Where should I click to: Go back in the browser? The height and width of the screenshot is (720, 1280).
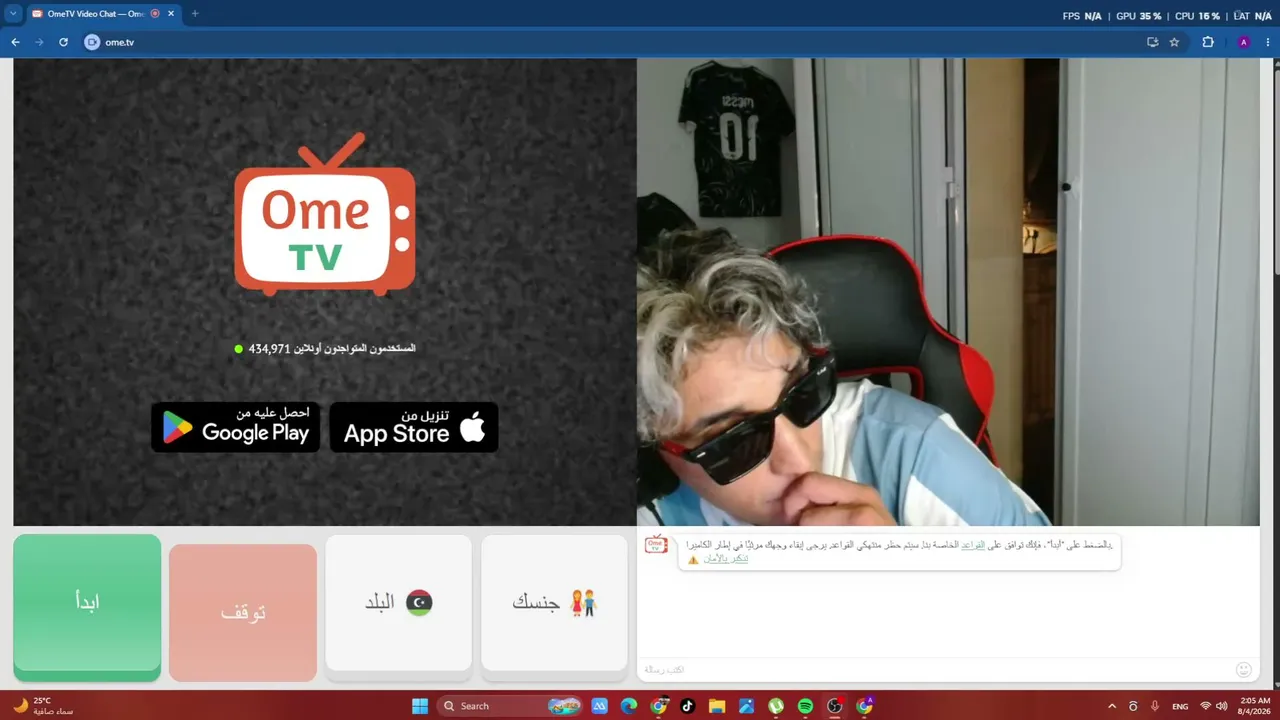pyautogui.click(x=15, y=42)
